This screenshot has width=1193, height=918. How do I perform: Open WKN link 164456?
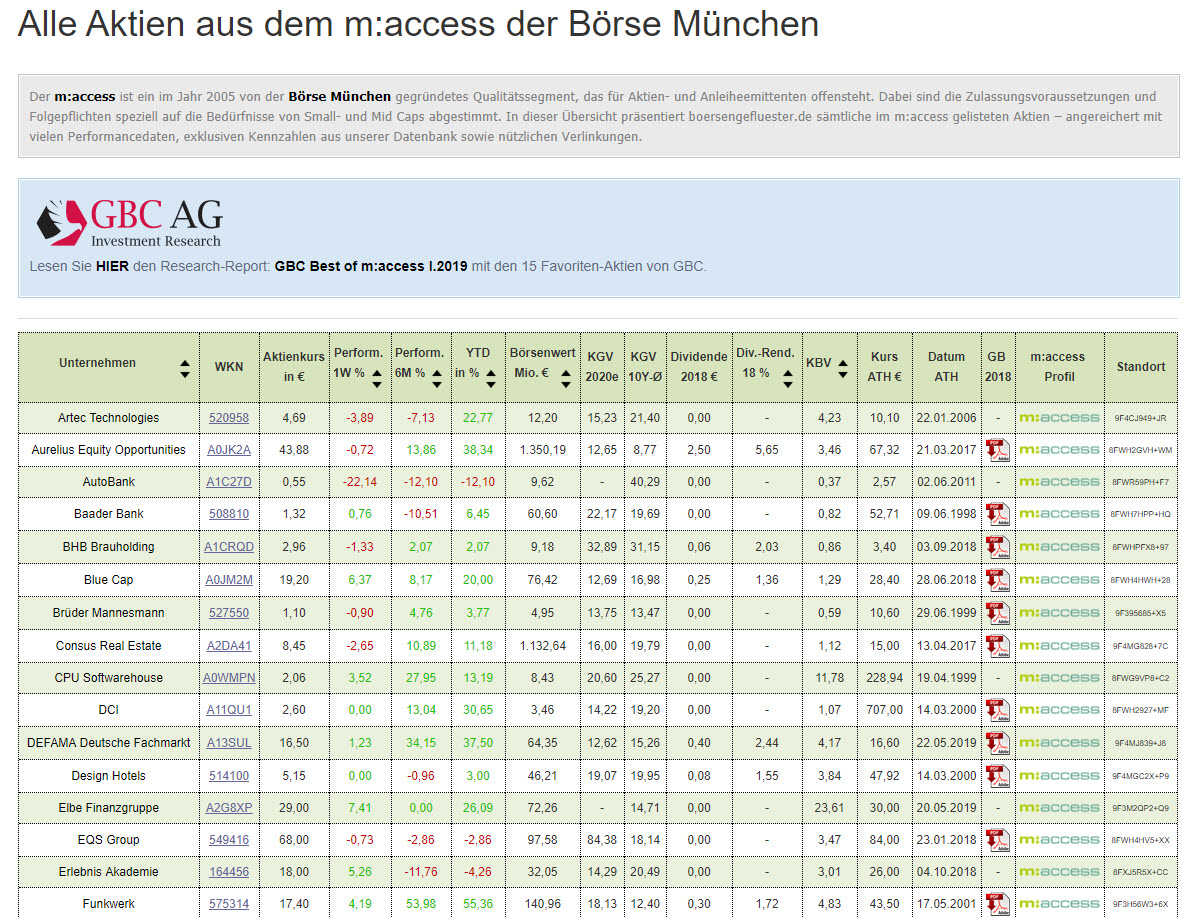tap(229, 872)
